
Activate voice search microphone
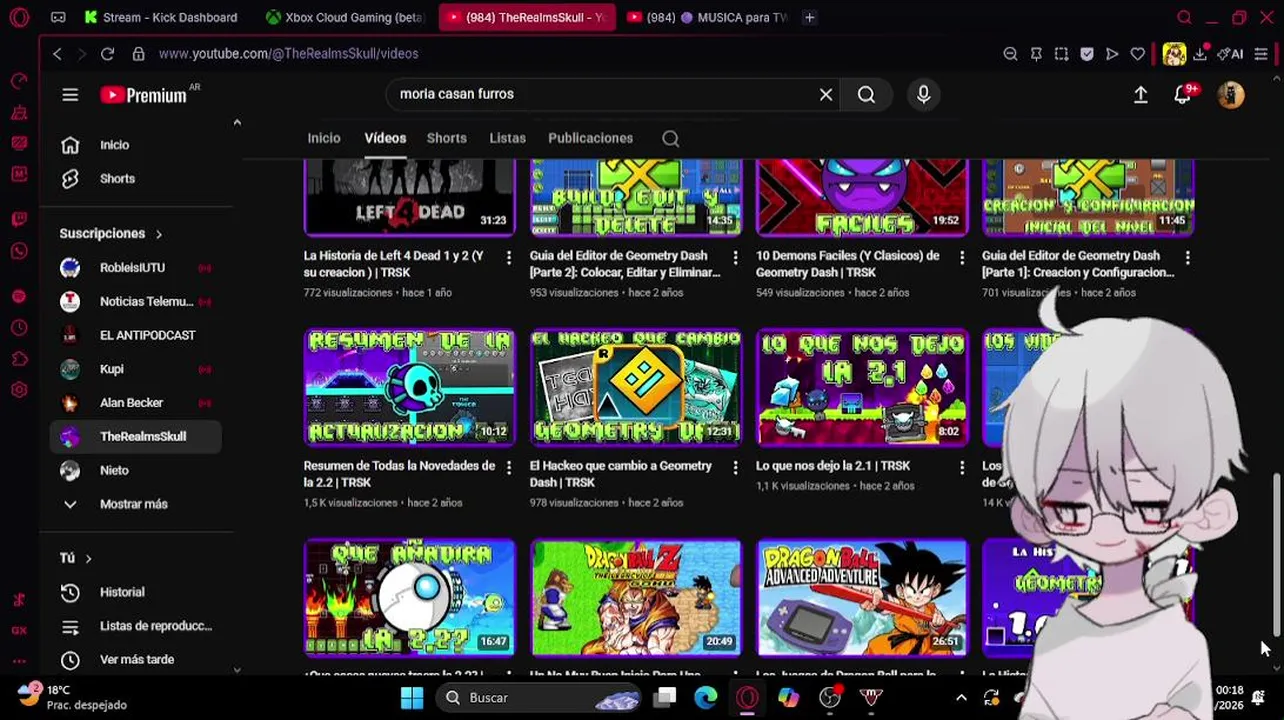tap(924, 94)
